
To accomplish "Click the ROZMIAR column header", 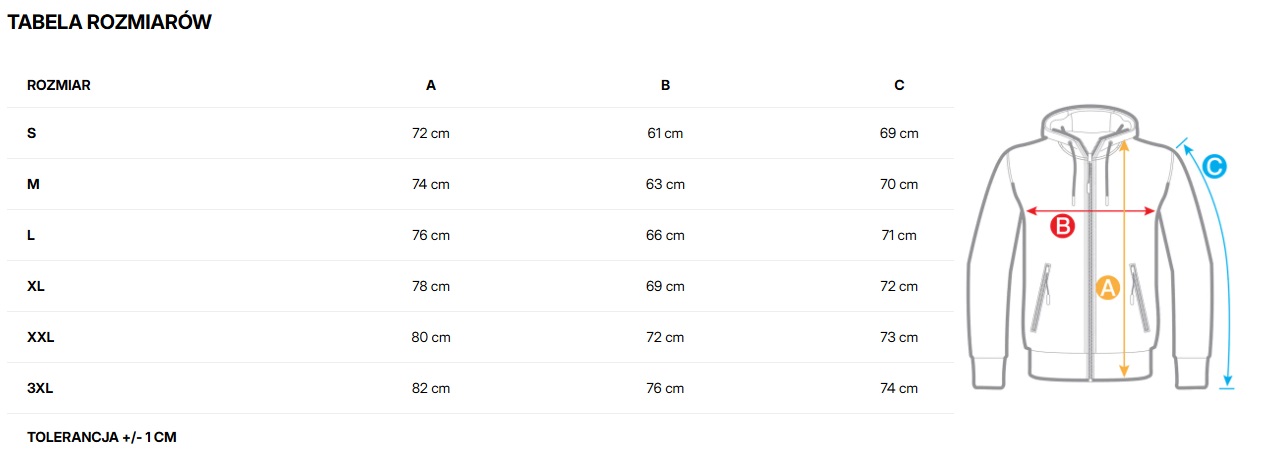I will tap(59, 85).
